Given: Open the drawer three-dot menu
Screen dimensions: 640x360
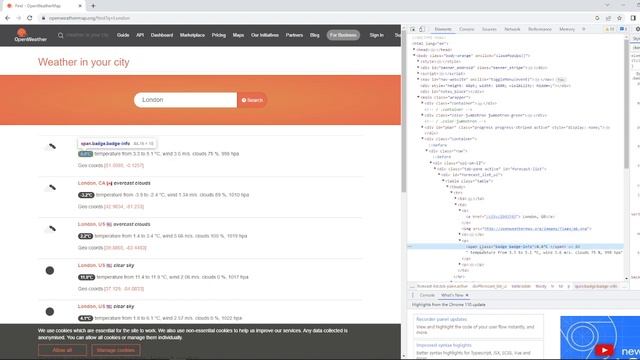Looking at the screenshot, I should point(413,295).
